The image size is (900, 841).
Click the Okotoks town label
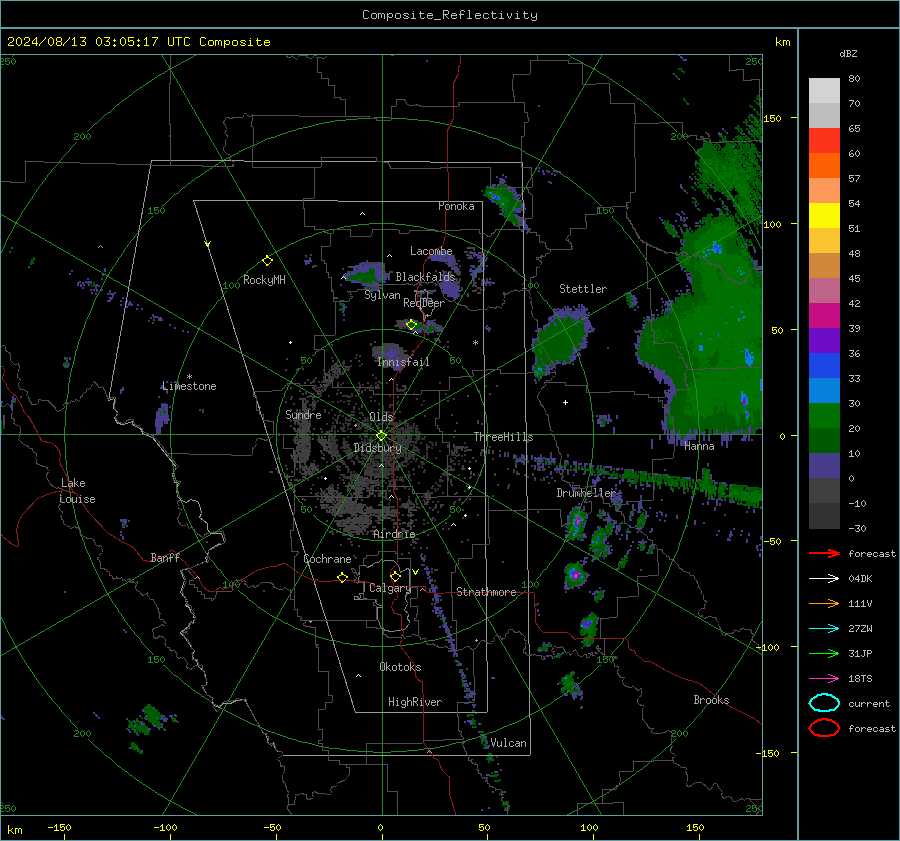point(400,667)
